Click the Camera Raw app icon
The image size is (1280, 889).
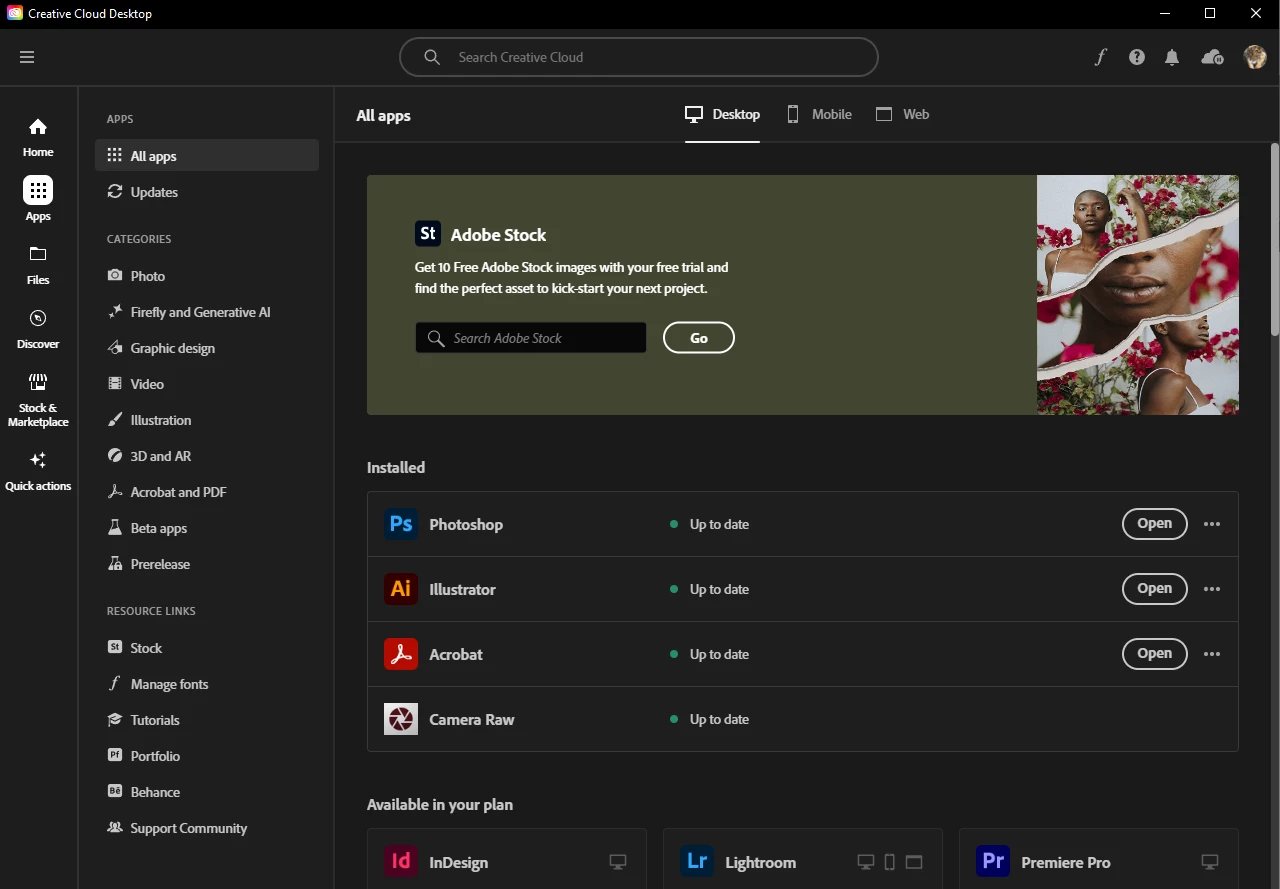coord(401,719)
